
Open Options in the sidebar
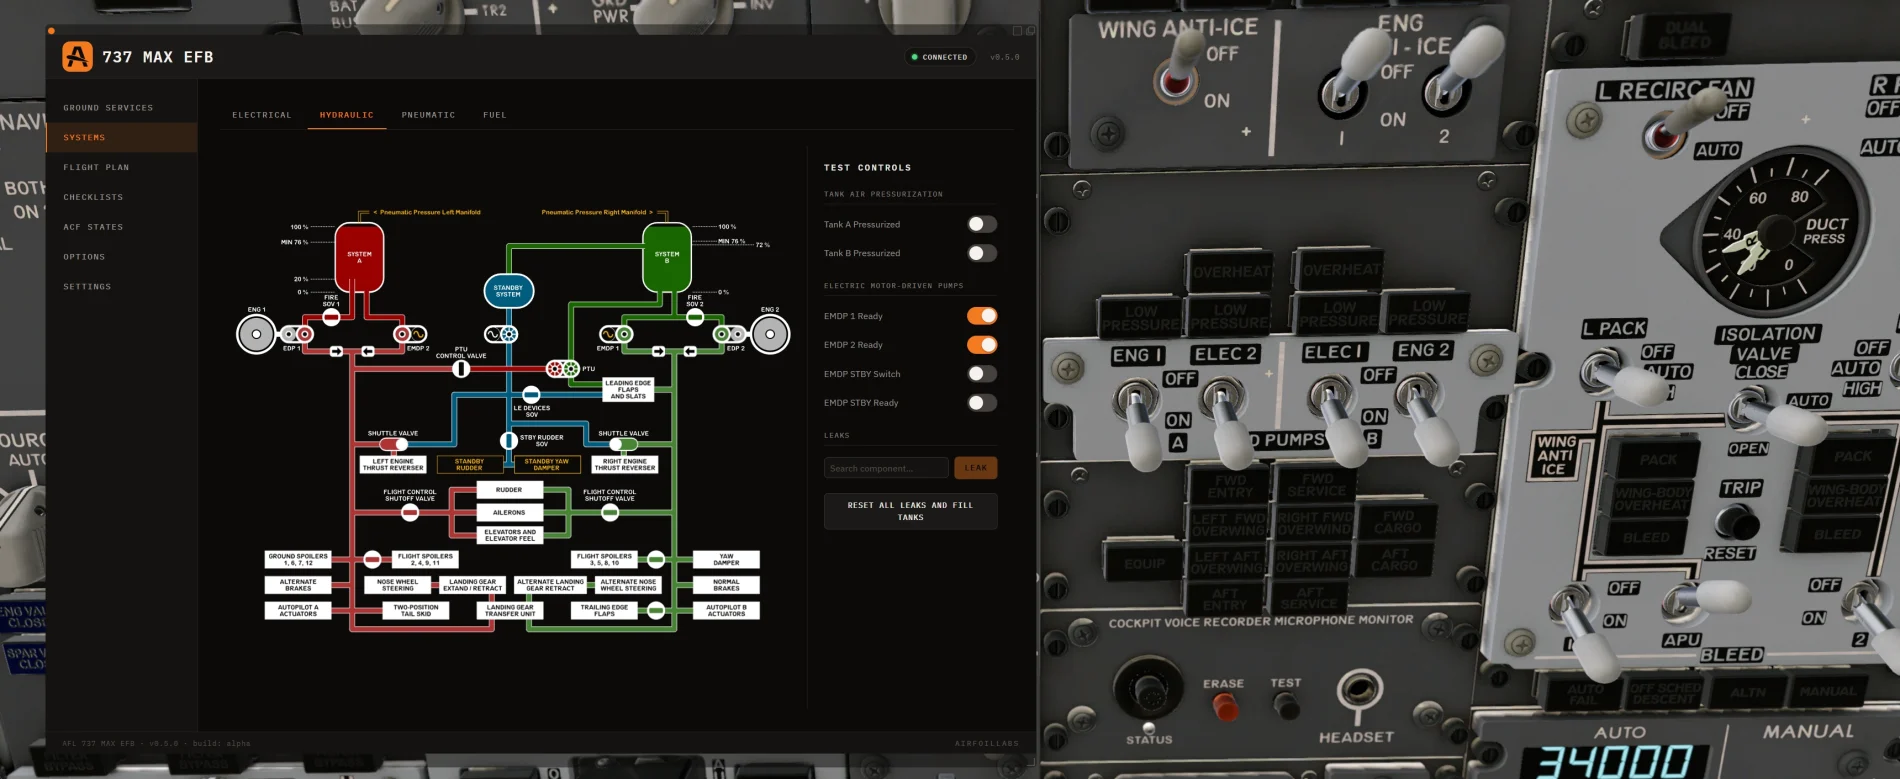(122, 257)
